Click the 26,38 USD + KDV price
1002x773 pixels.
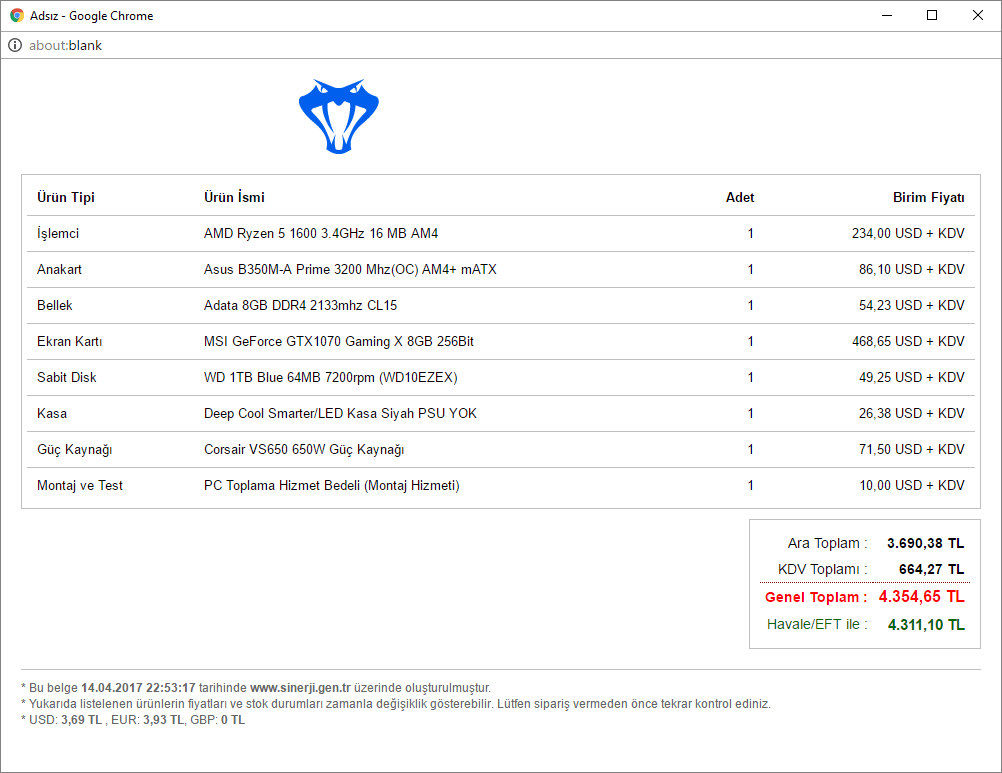912,413
